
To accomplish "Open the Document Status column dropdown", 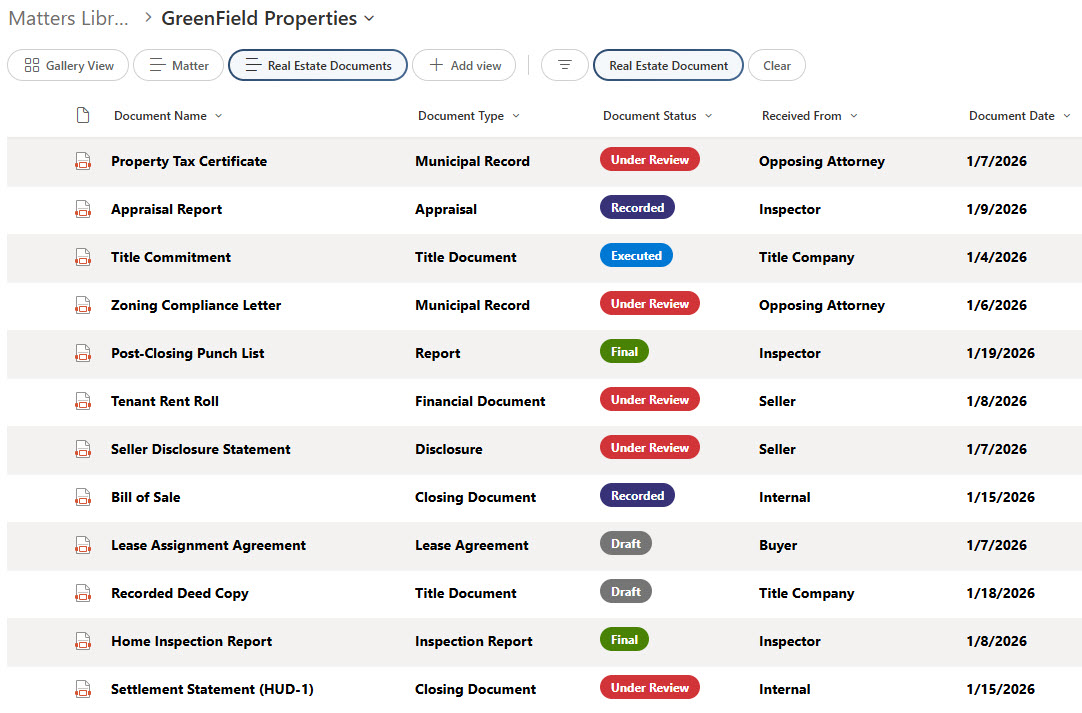I will [x=709, y=115].
